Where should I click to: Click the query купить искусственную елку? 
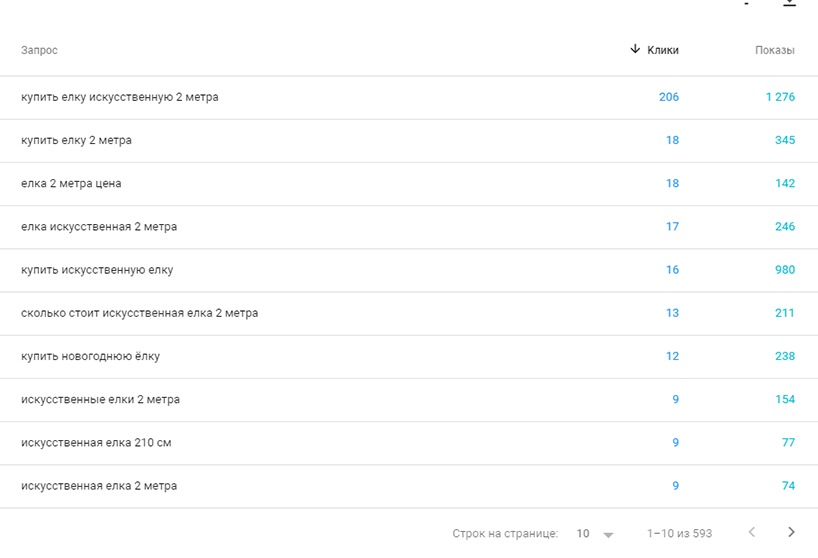click(97, 270)
